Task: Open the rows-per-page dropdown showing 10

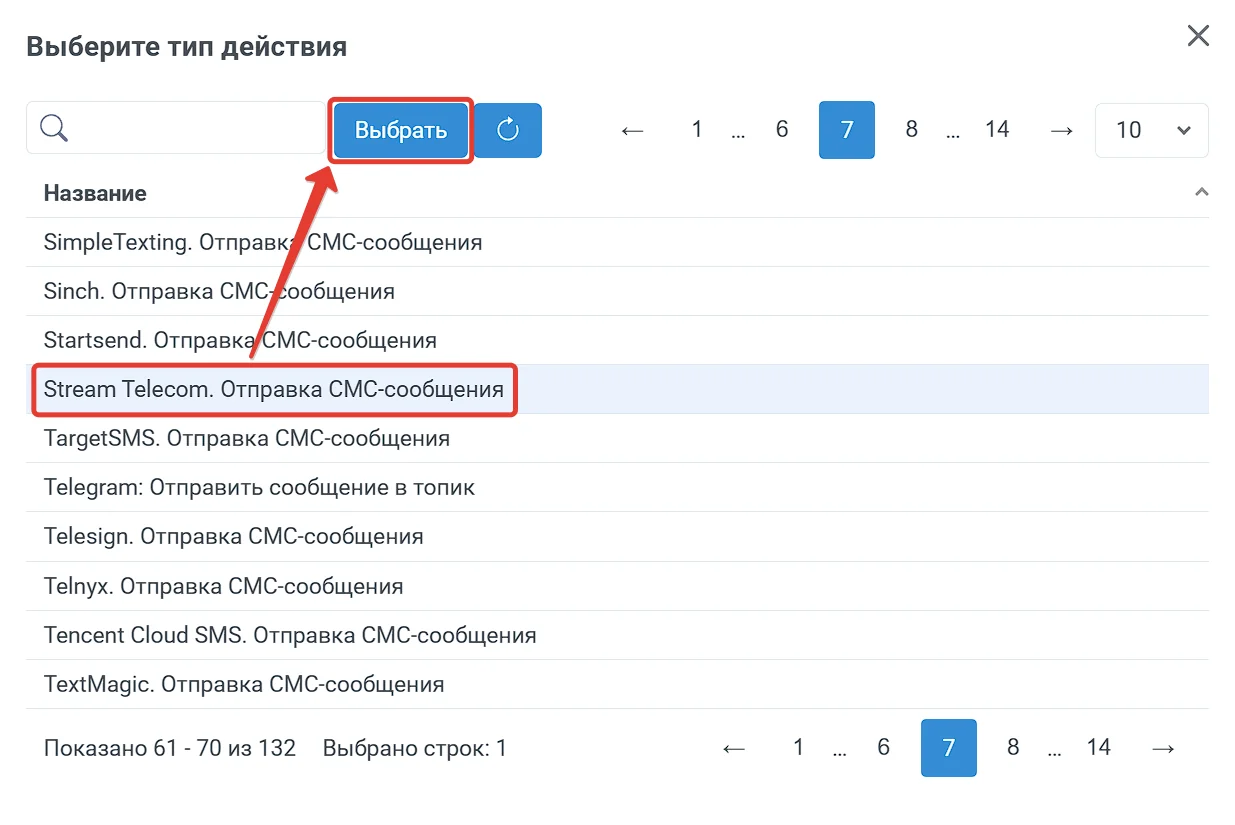Action: tap(1152, 130)
